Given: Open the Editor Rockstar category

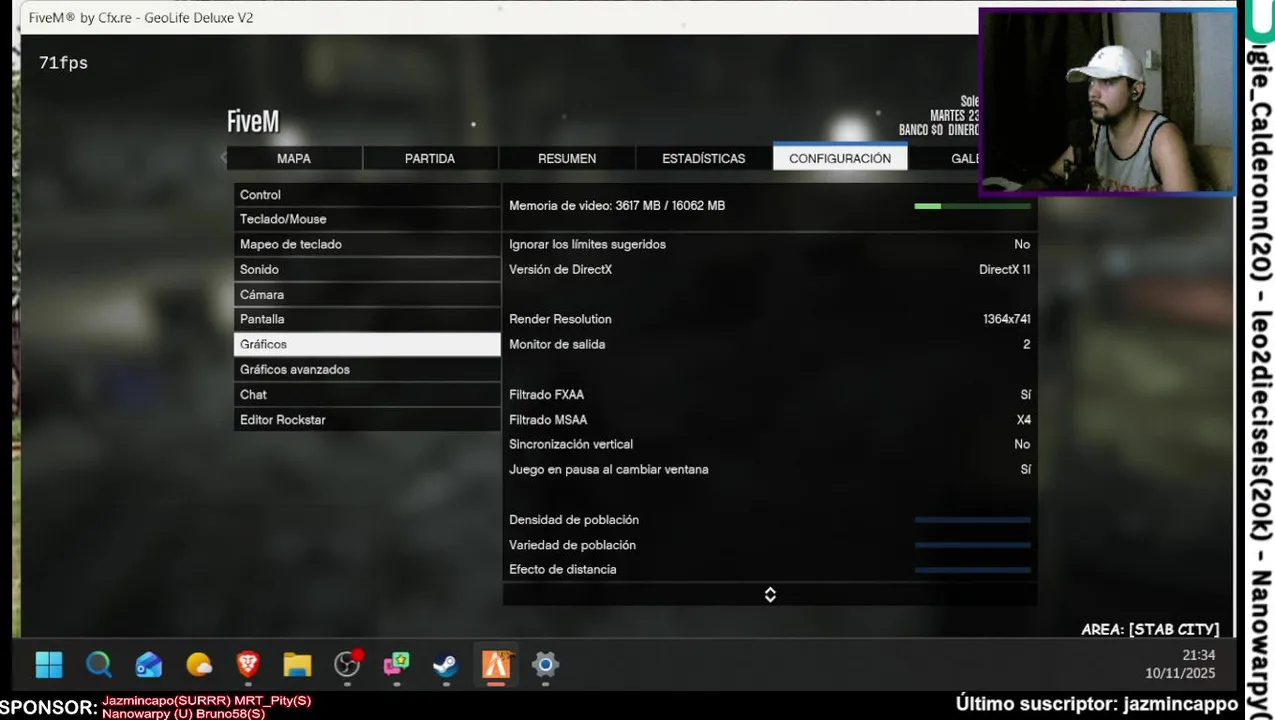Looking at the screenshot, I should 367,419.
